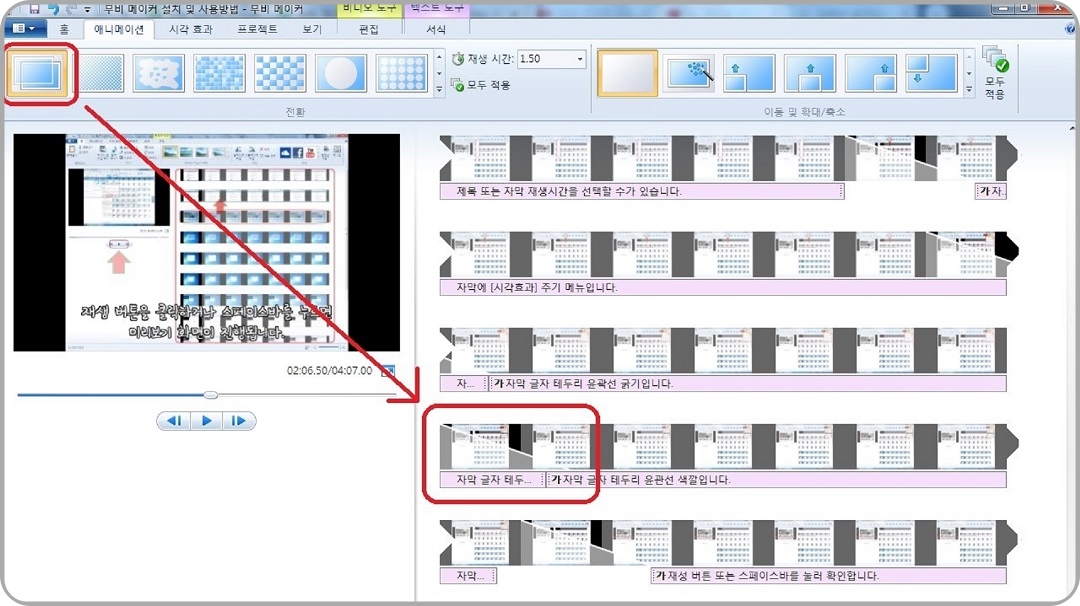Select the short '자...' caption in third row
This screenshot has height=606, width=1080.
pos(464,383)
